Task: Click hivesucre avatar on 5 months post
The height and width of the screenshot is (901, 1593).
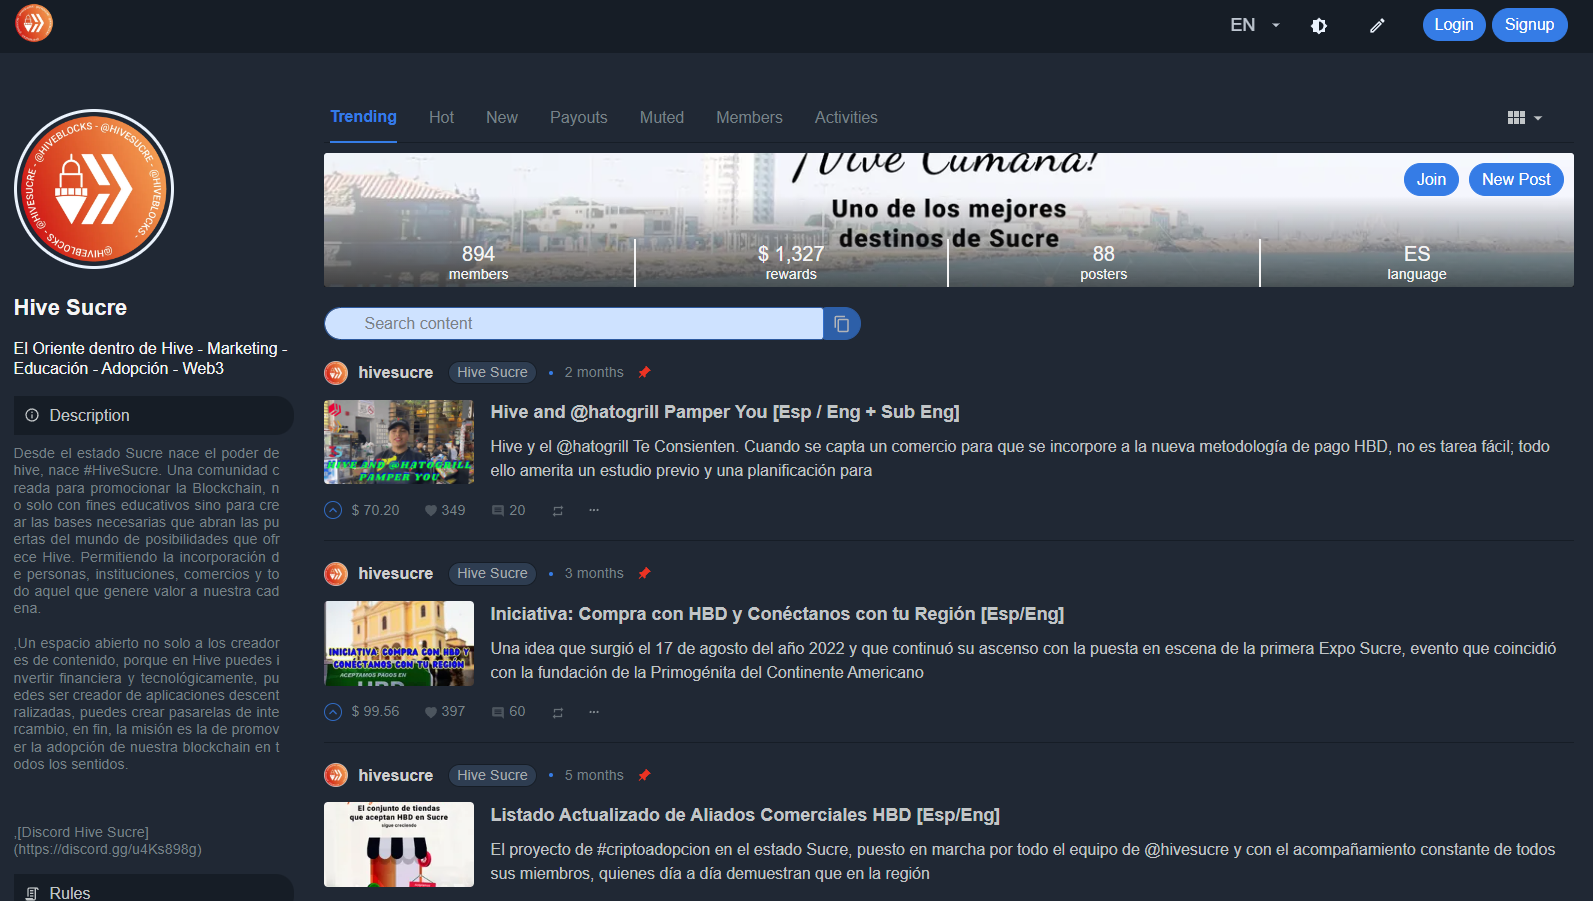Action: click(x=336, y=775)
